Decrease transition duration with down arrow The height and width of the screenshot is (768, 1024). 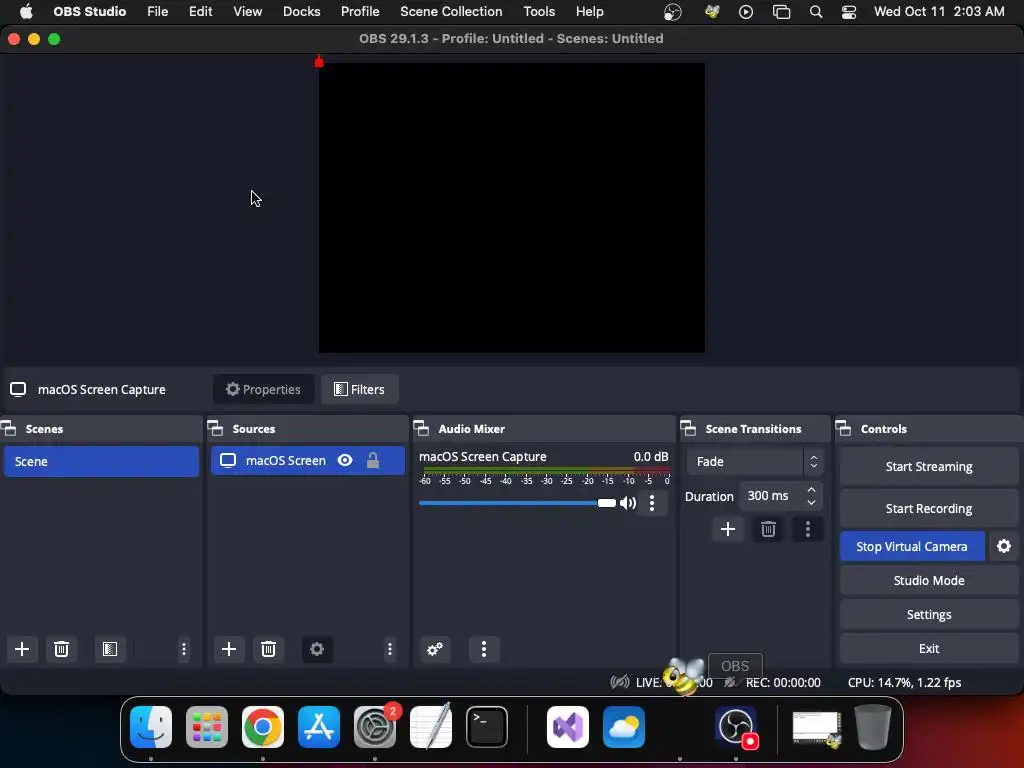[x=811, y=502]
